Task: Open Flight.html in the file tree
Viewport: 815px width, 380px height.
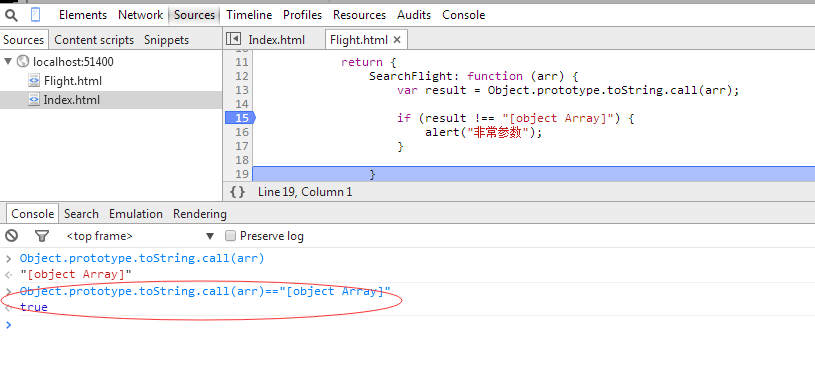Action: pyautogui.click(x=73, y=81)
